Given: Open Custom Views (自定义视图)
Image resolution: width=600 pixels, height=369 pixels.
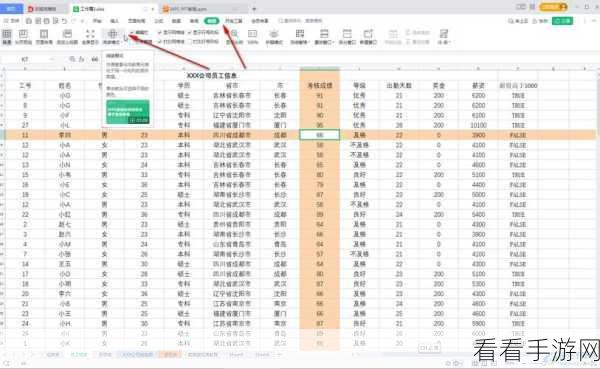Looking at the screenshot, I should (67, 37).
